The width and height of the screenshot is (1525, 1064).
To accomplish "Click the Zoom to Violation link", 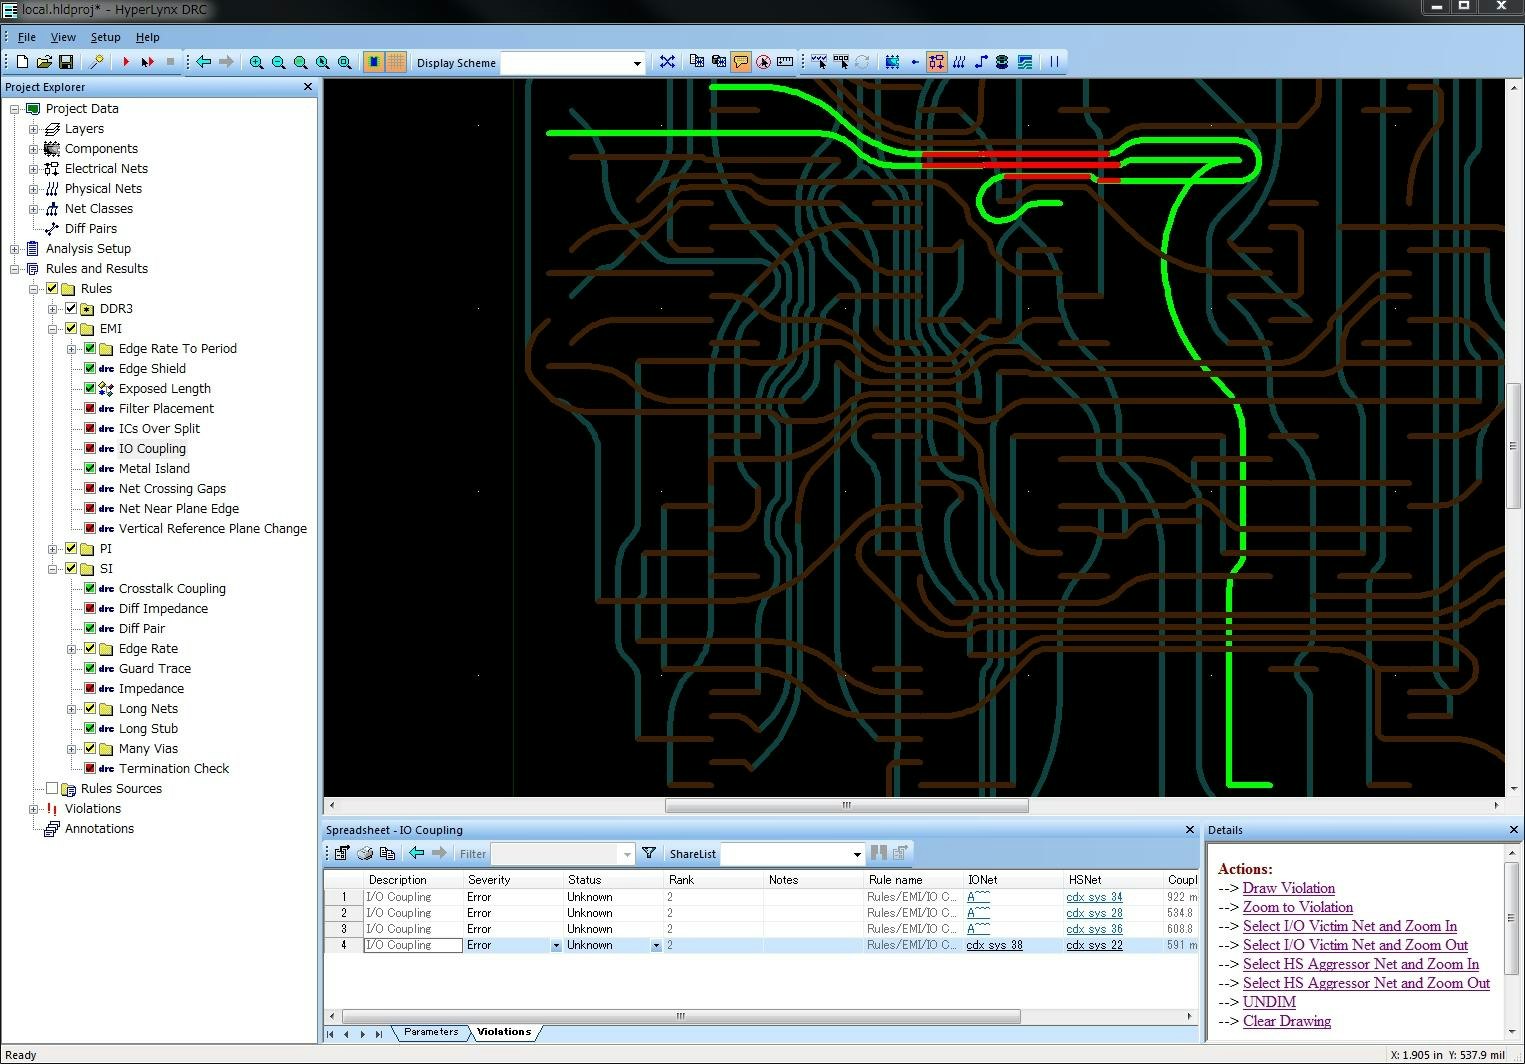I will point(1297,907).
